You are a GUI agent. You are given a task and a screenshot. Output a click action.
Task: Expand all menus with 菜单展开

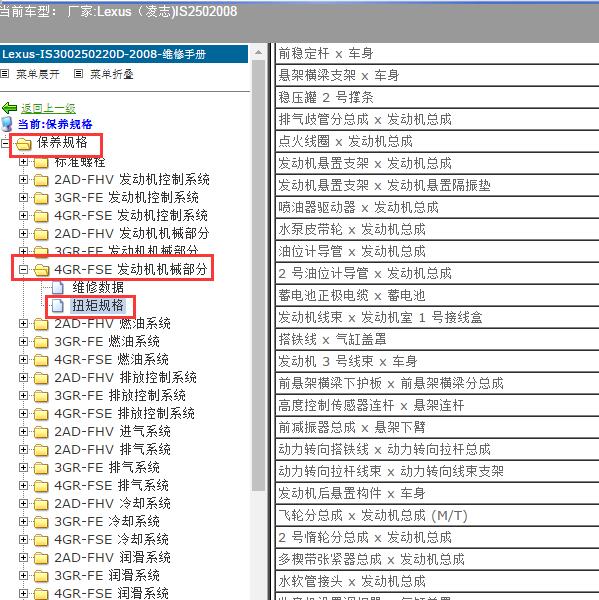[38, 74]
